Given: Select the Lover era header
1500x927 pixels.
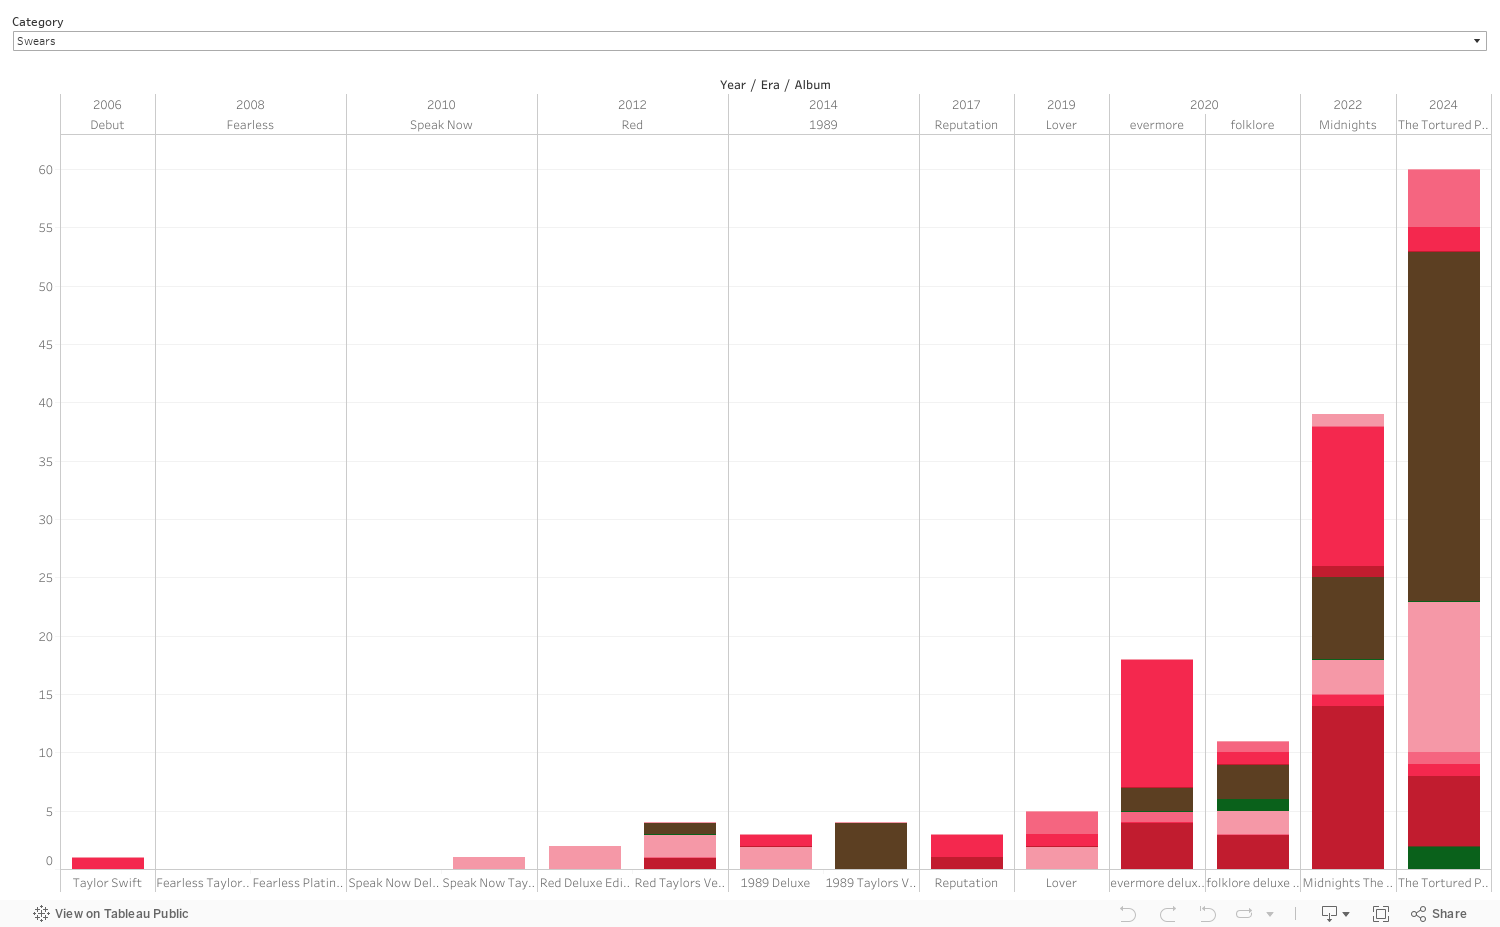Looking at the screenshot, I should tap(1061, 125).
